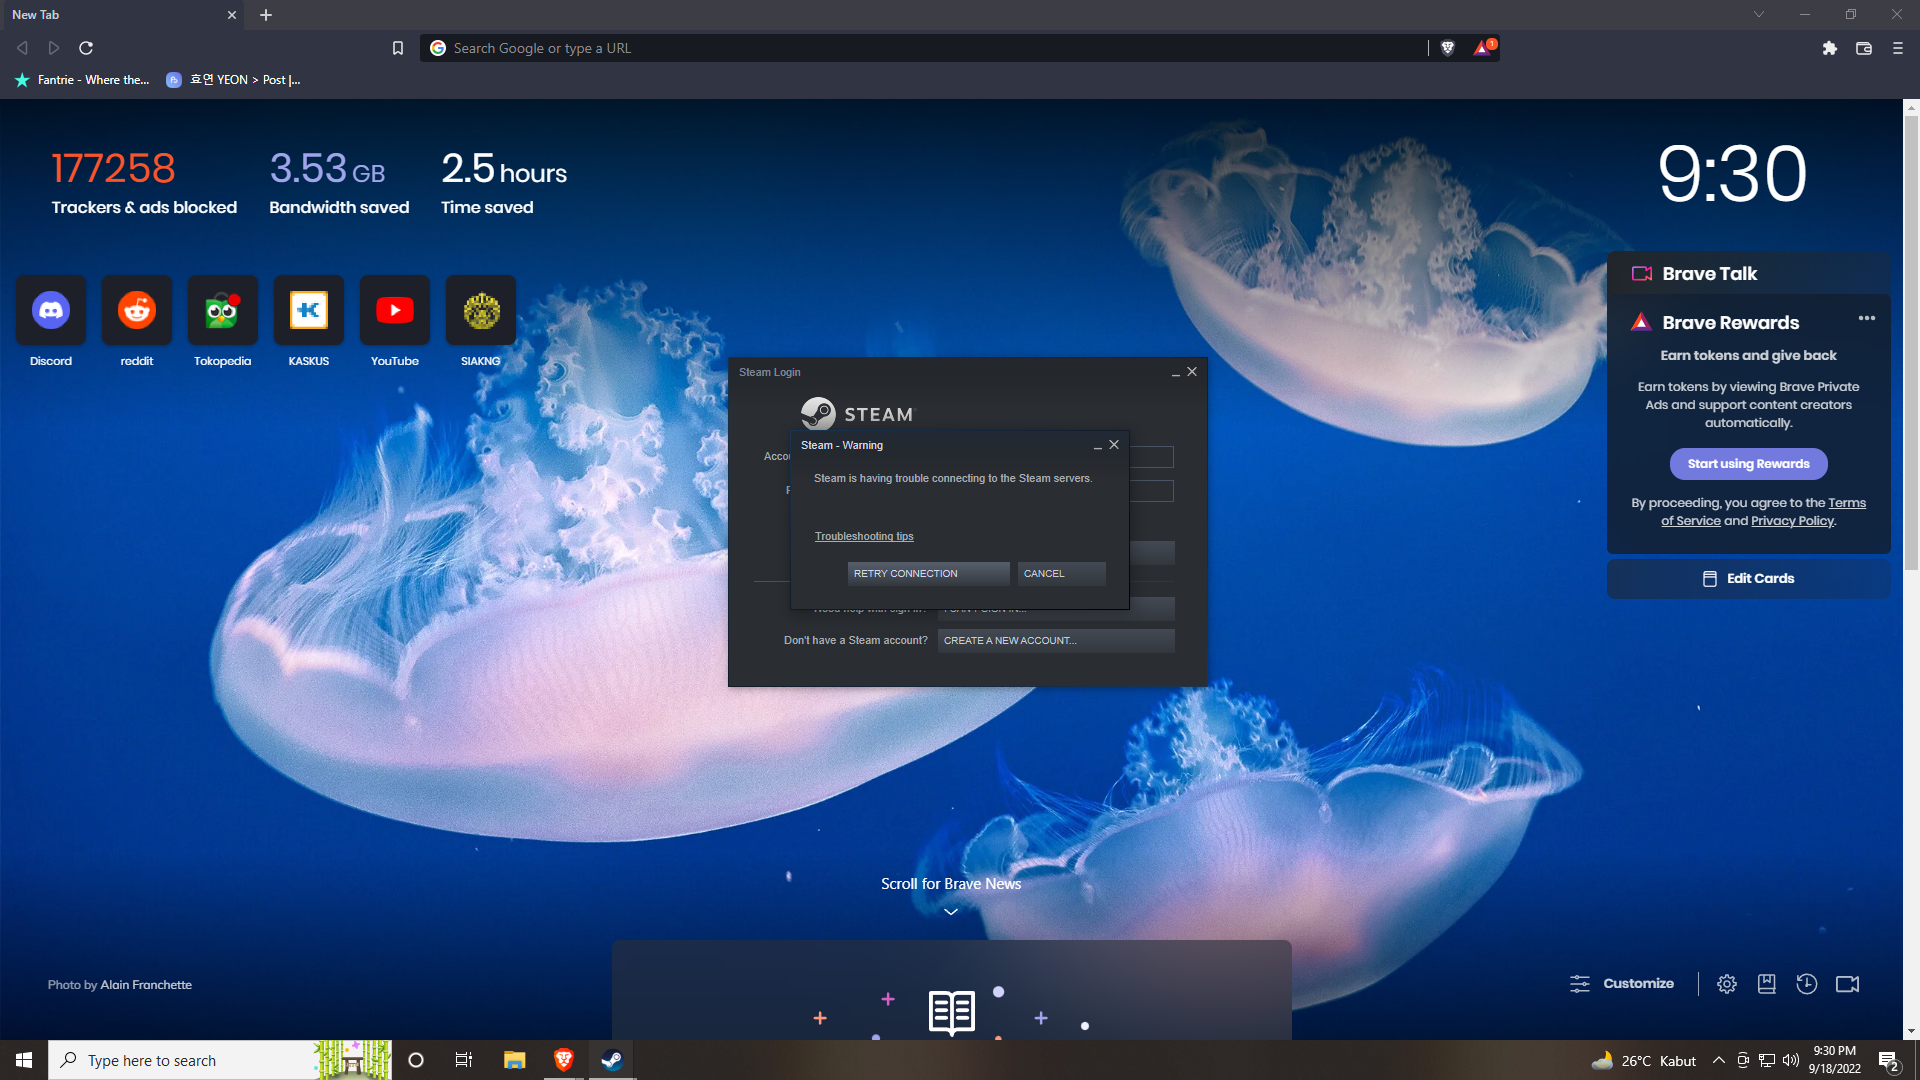Click RETRY CONNECTION in Steam Warning
The image size is (1920, 1080).
[928, 573]
